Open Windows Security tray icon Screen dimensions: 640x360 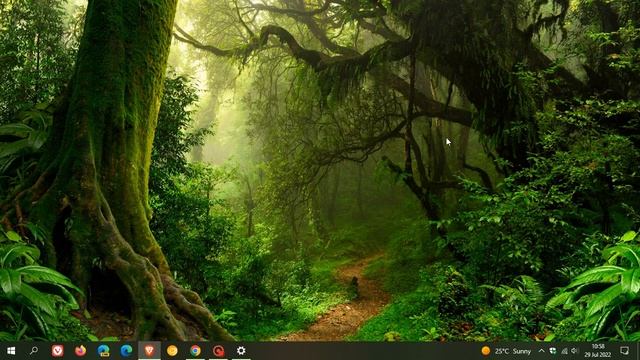click(x=553, y=351)
